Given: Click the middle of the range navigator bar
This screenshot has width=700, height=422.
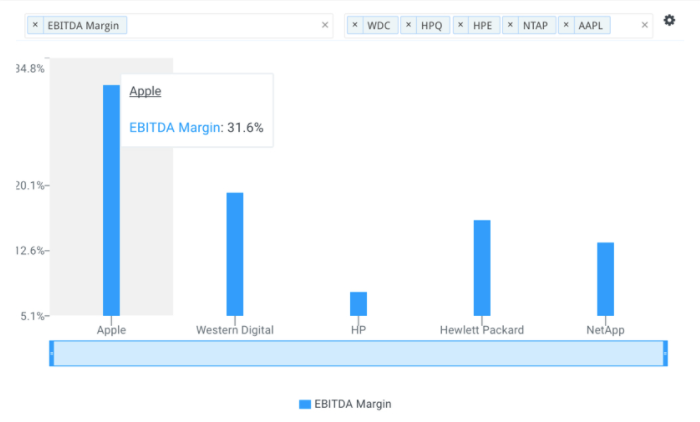Looking at the screenshot, I should click(x=358, y=353).
